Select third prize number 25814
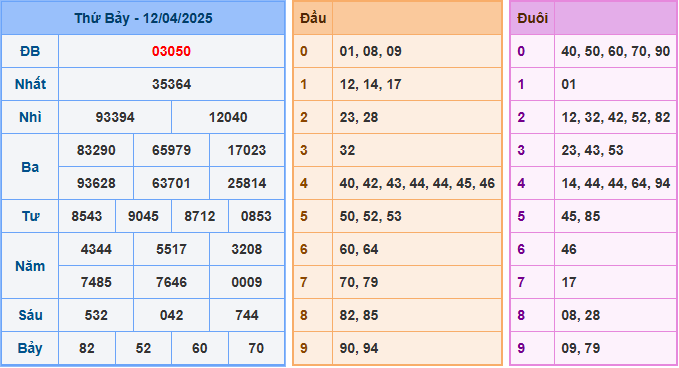Viewport: 679px width, 368px height. pos(247,183)
